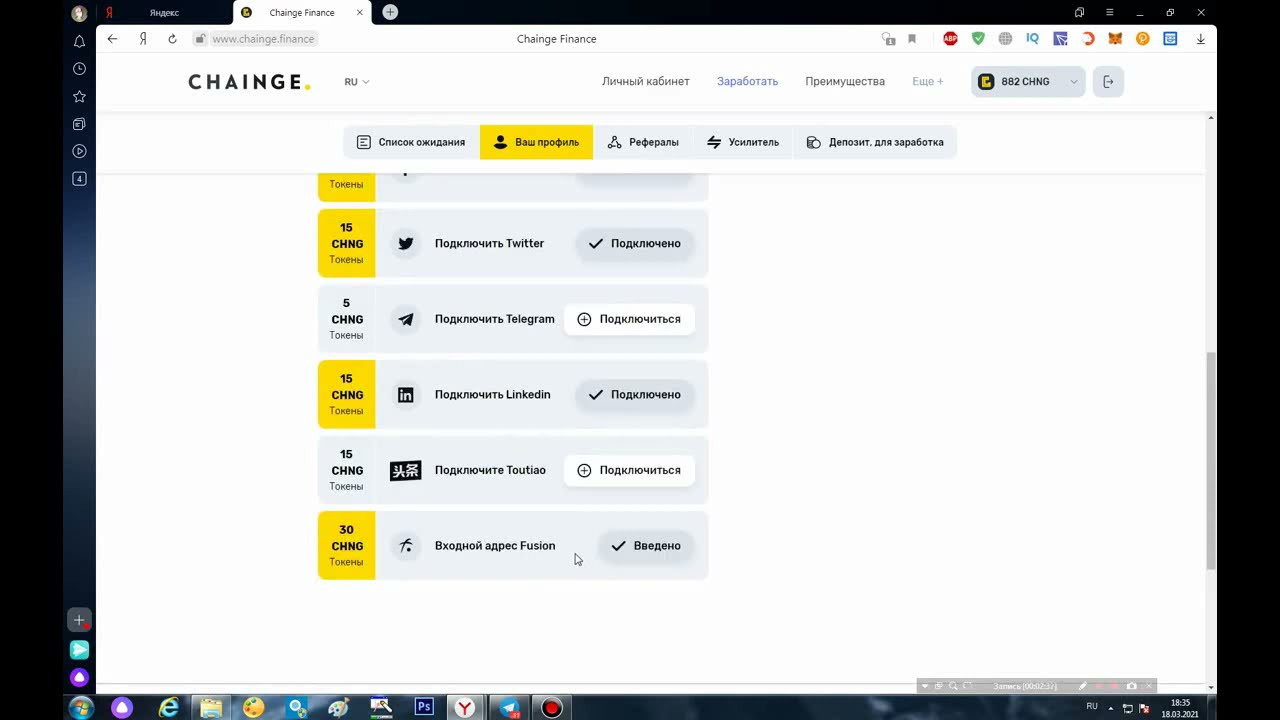This screenshot has width=1280, height=720.
Task: Open File Explorer folder in taskbar
Action: (211, 707)
